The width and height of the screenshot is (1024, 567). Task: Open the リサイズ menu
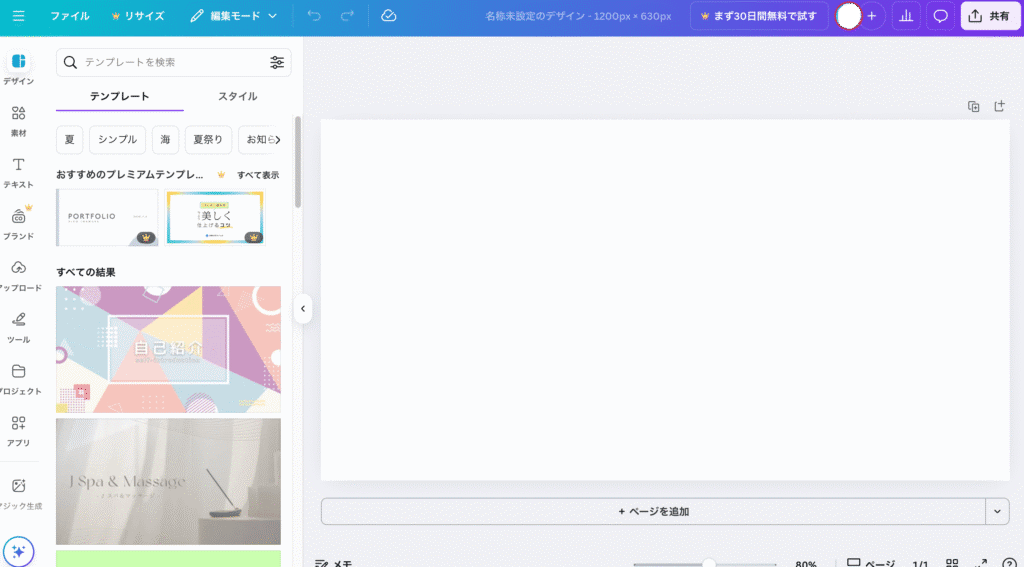pos(138,16)
